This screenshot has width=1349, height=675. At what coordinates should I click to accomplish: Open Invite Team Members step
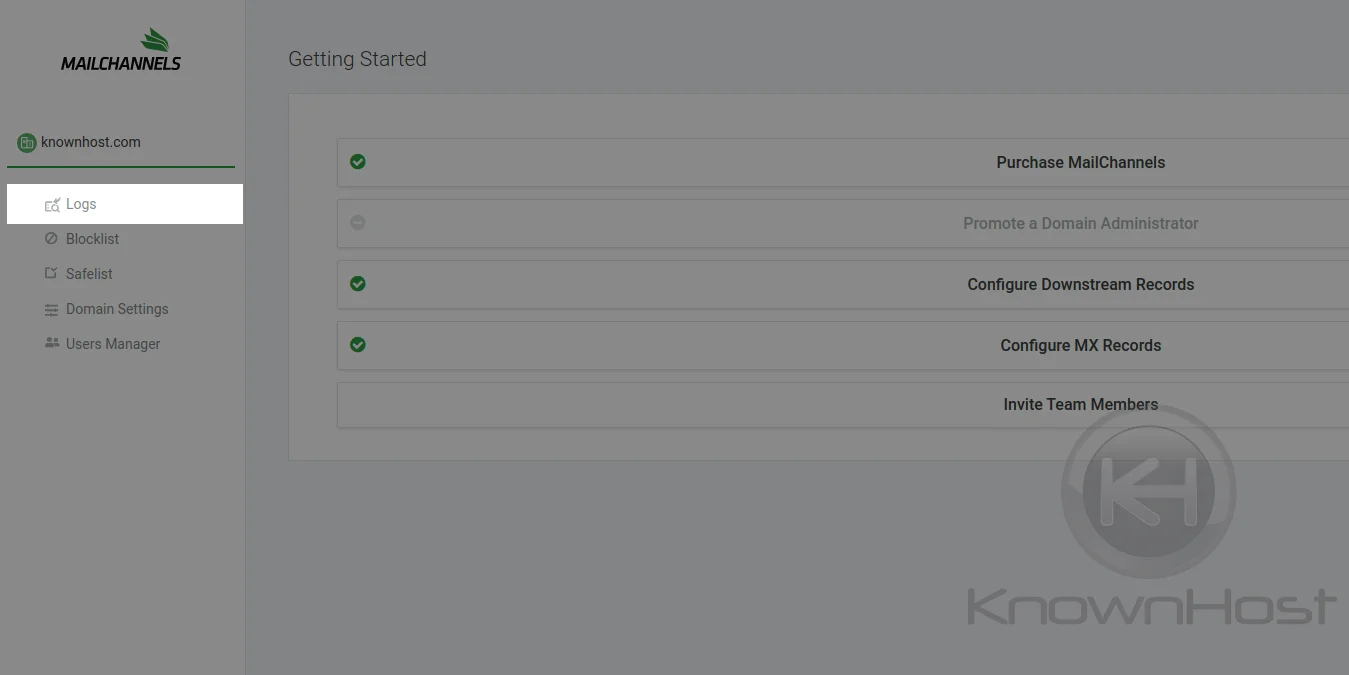tap(843, 405)
